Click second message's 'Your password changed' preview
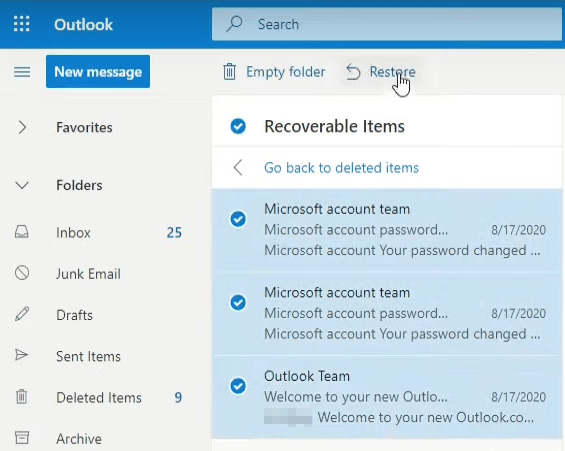The height and width of the screenshot is (451, 565). pyautogui.click(x=402, y=334)
